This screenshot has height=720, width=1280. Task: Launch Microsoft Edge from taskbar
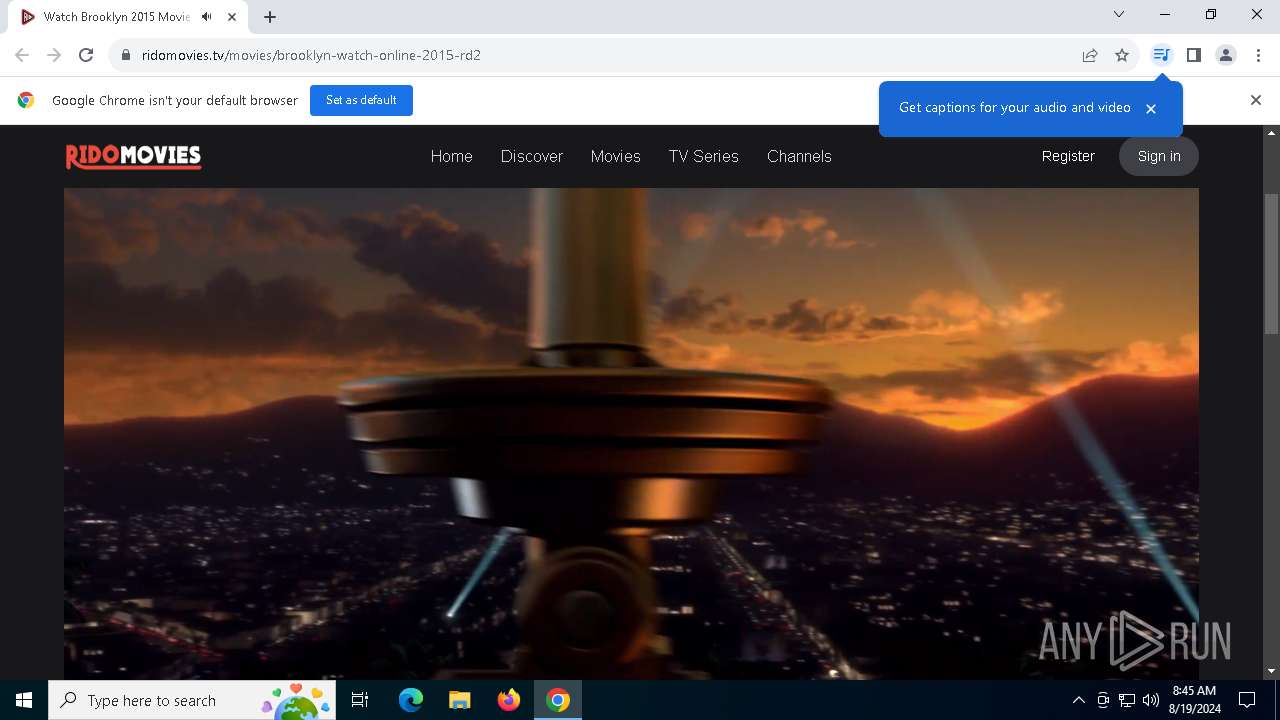[411, 700]
